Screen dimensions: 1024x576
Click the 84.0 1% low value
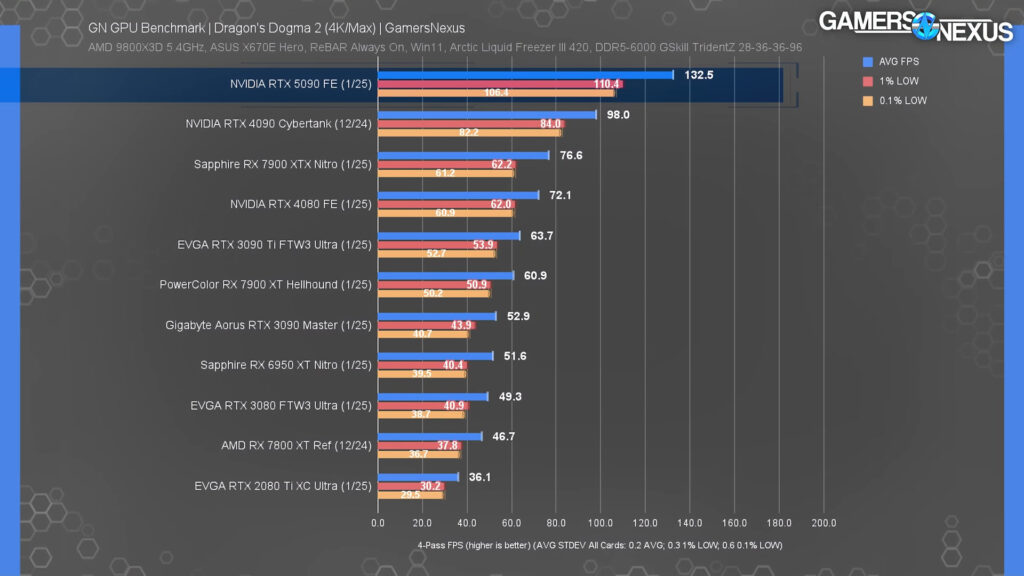click(x=550, y=124)
